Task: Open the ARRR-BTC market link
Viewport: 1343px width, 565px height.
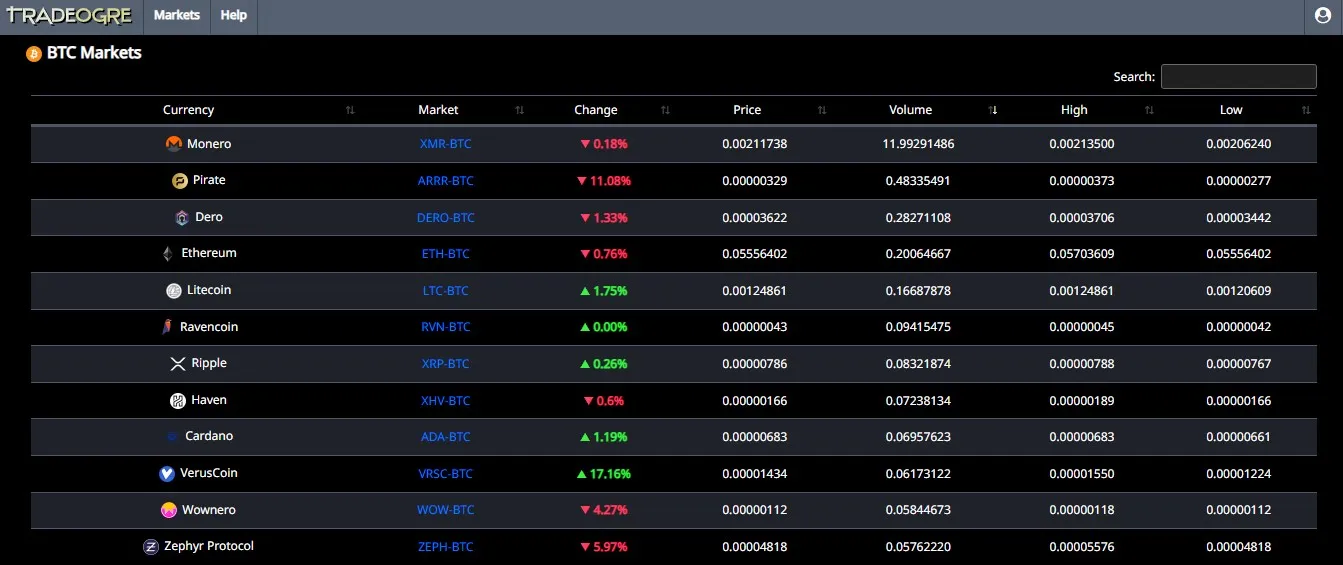Action: coord(446,181)
